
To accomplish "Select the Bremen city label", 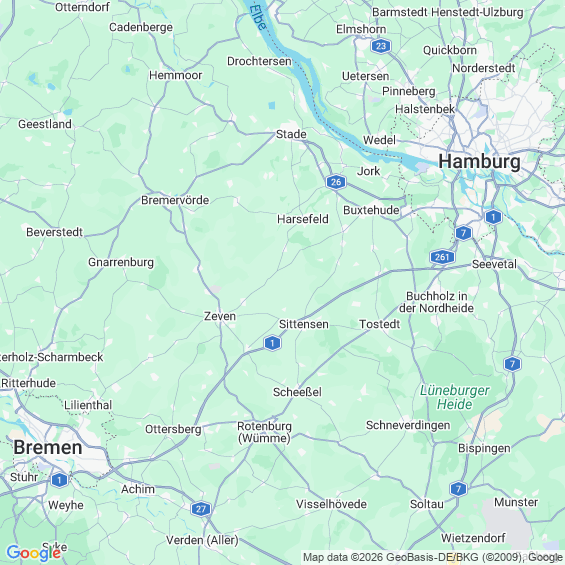I will pos(48,448).
